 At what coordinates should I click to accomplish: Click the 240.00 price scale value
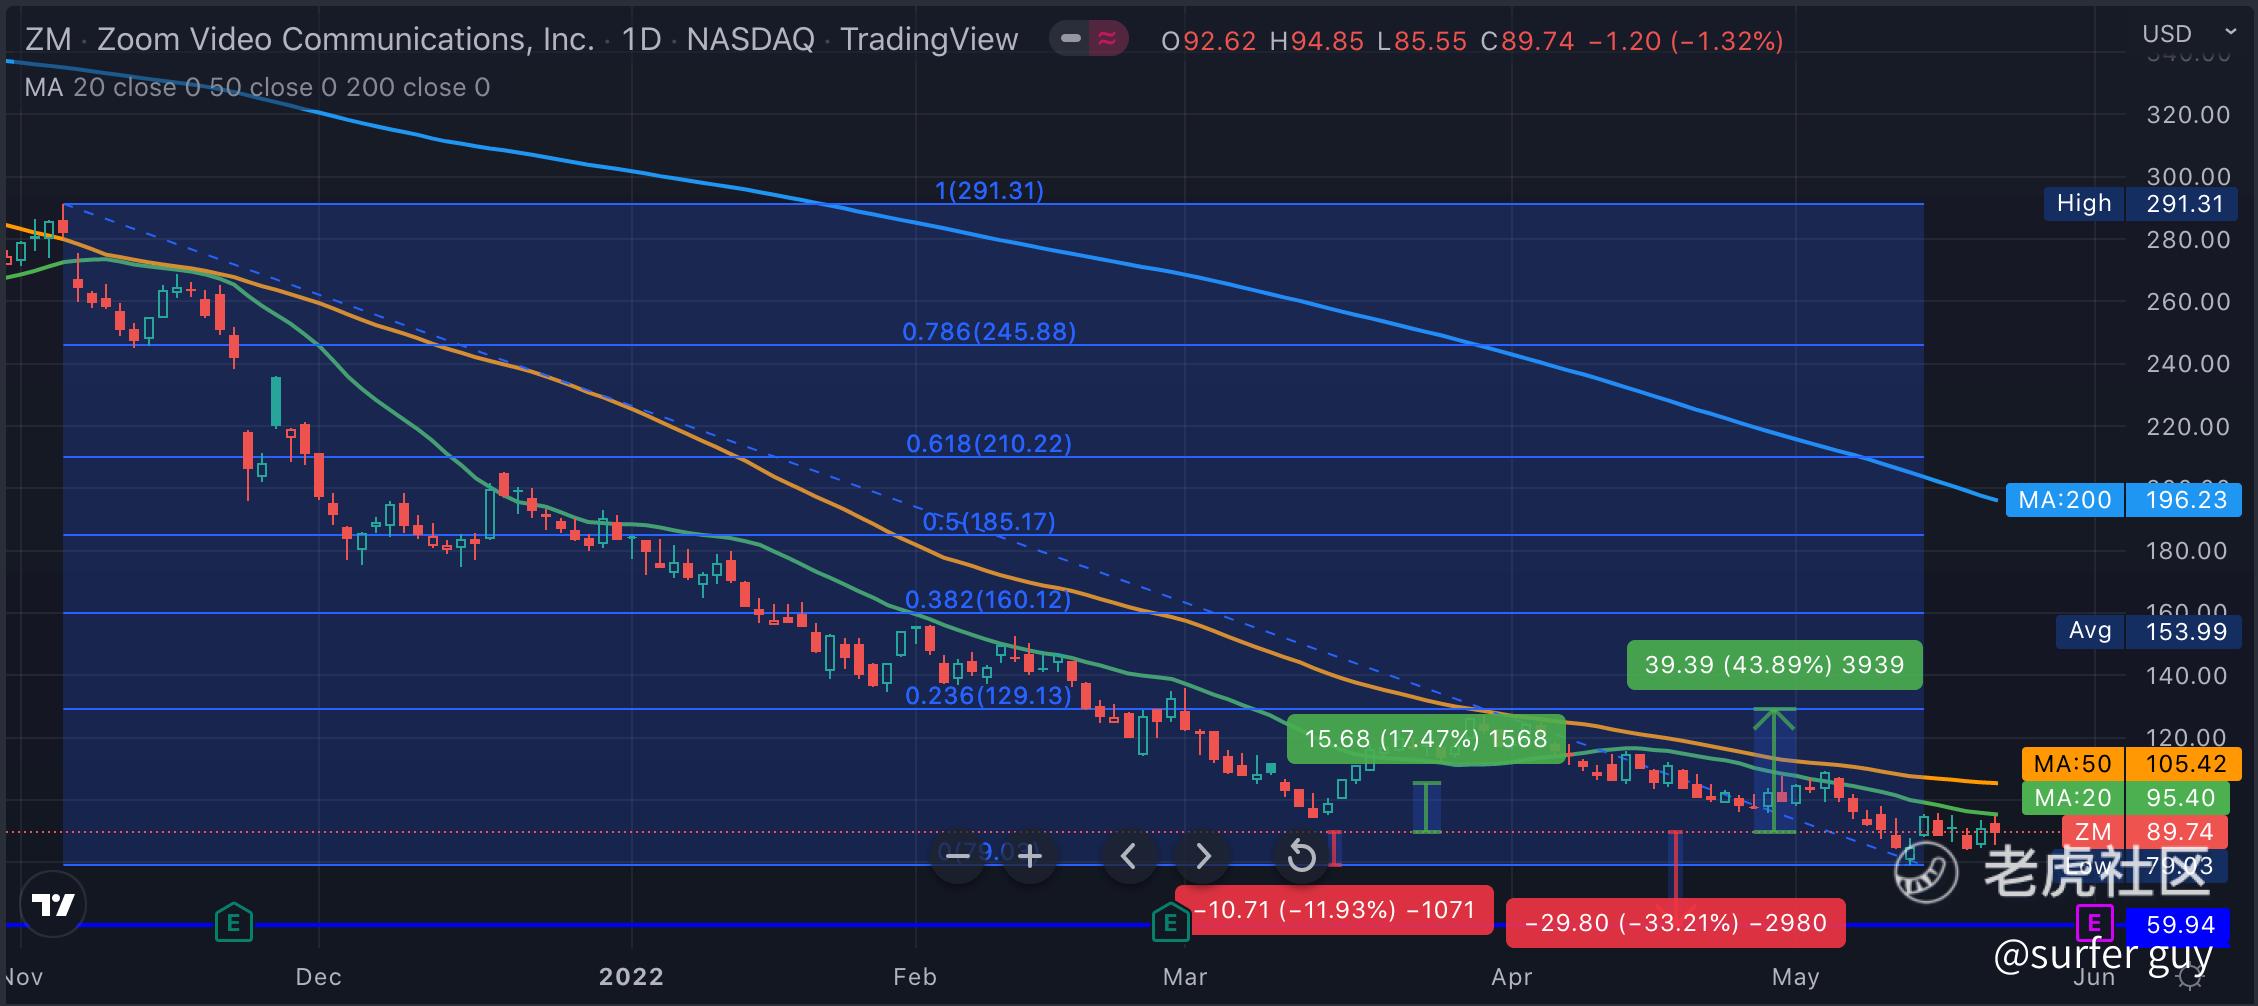pyautogui.click(x=2189, y=364)
